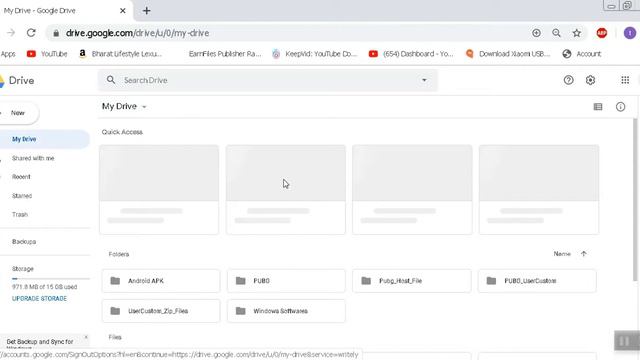Dismiss the Get Backup and Sync notice
Screen dimensions: 640x360
coord(86,337)
